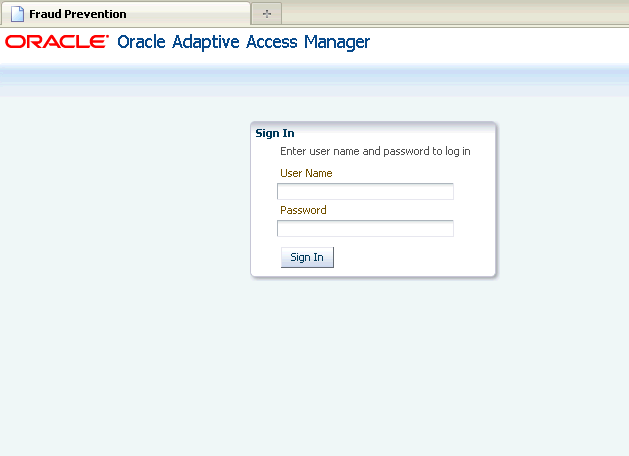Select the Fraud Prevention tab
The height and width of the screenshot is (456, 629).
125,14
